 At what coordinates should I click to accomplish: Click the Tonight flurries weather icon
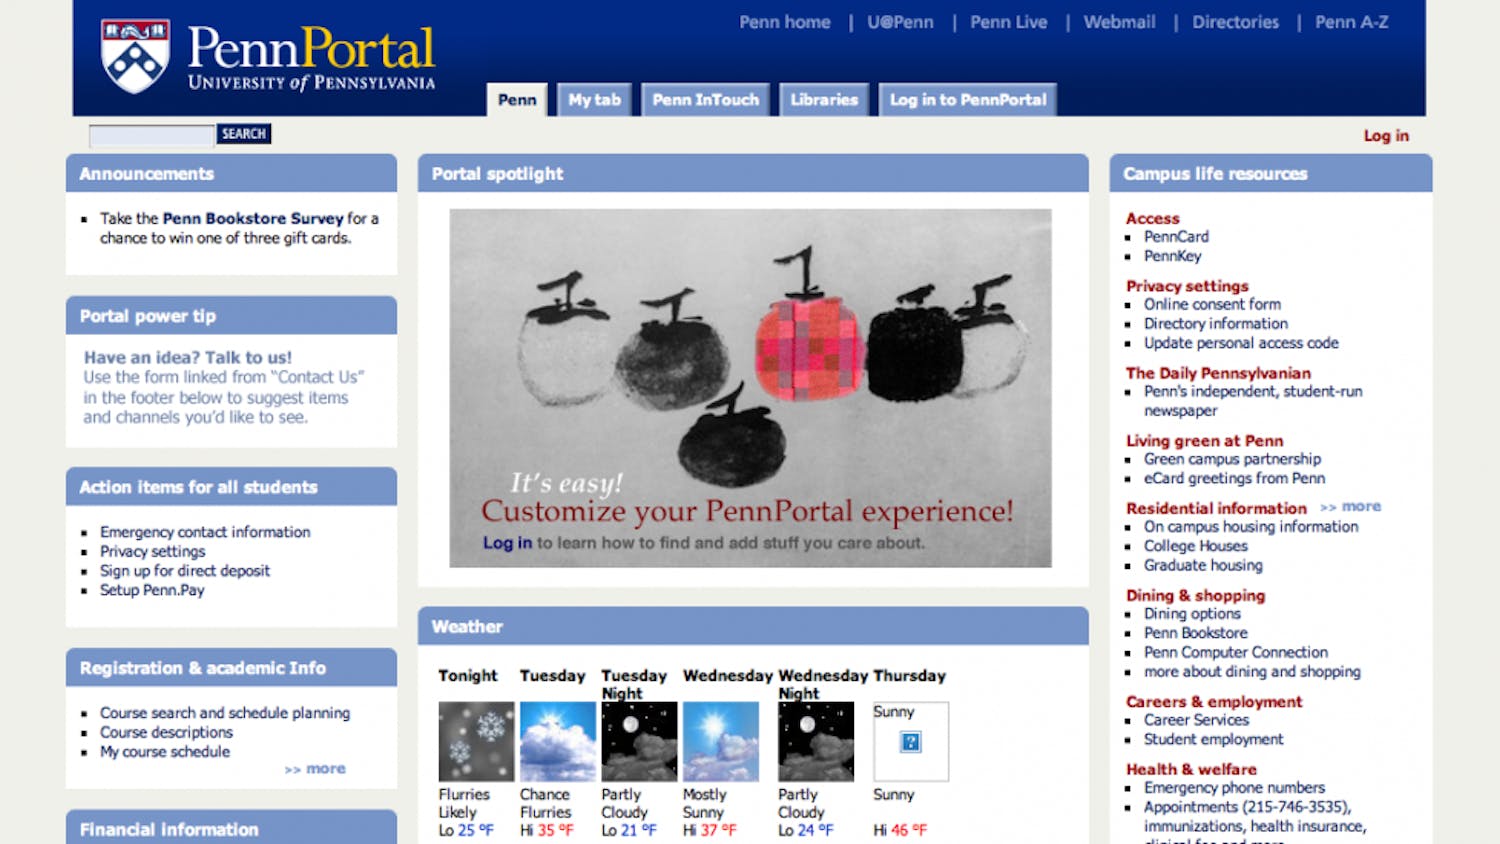tap(476, 741)
